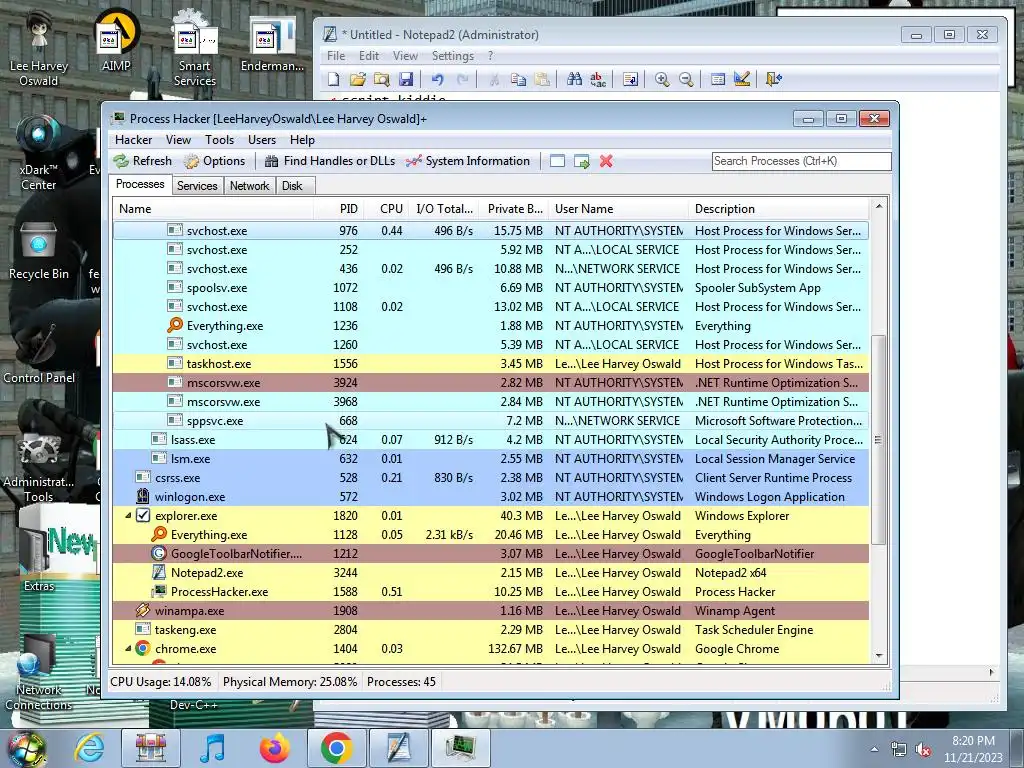The height and width of the screenshot is (768, 1024).
Task: Collapse the explorer.exe process tree
Action: (x=128, y=516)
